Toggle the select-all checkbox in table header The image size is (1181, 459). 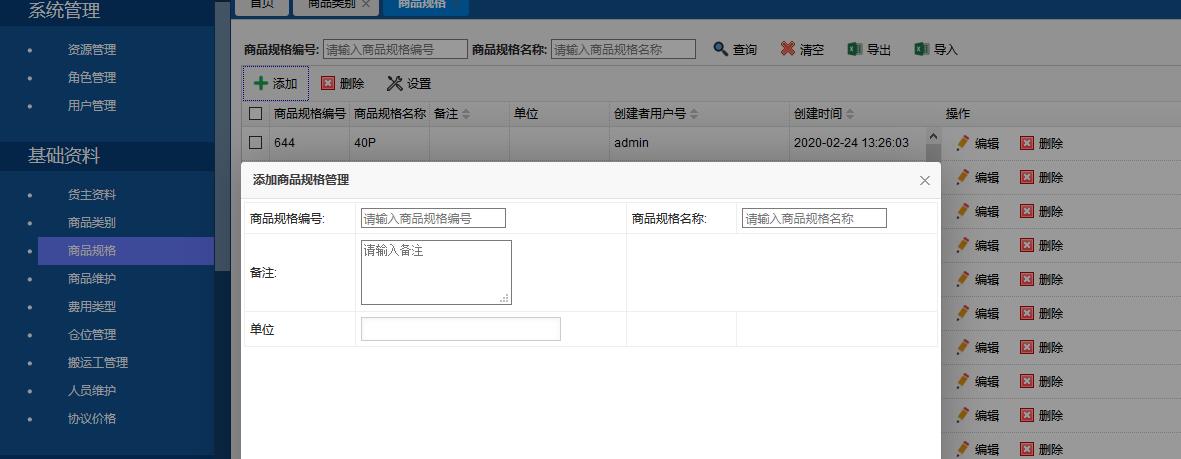pos(256,114)
